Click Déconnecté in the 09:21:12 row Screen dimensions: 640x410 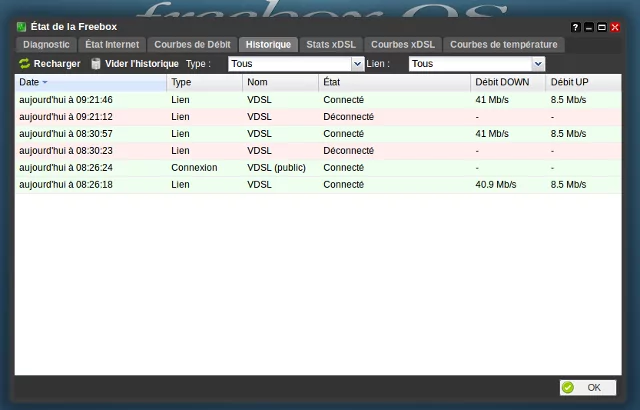pos(349,117)
